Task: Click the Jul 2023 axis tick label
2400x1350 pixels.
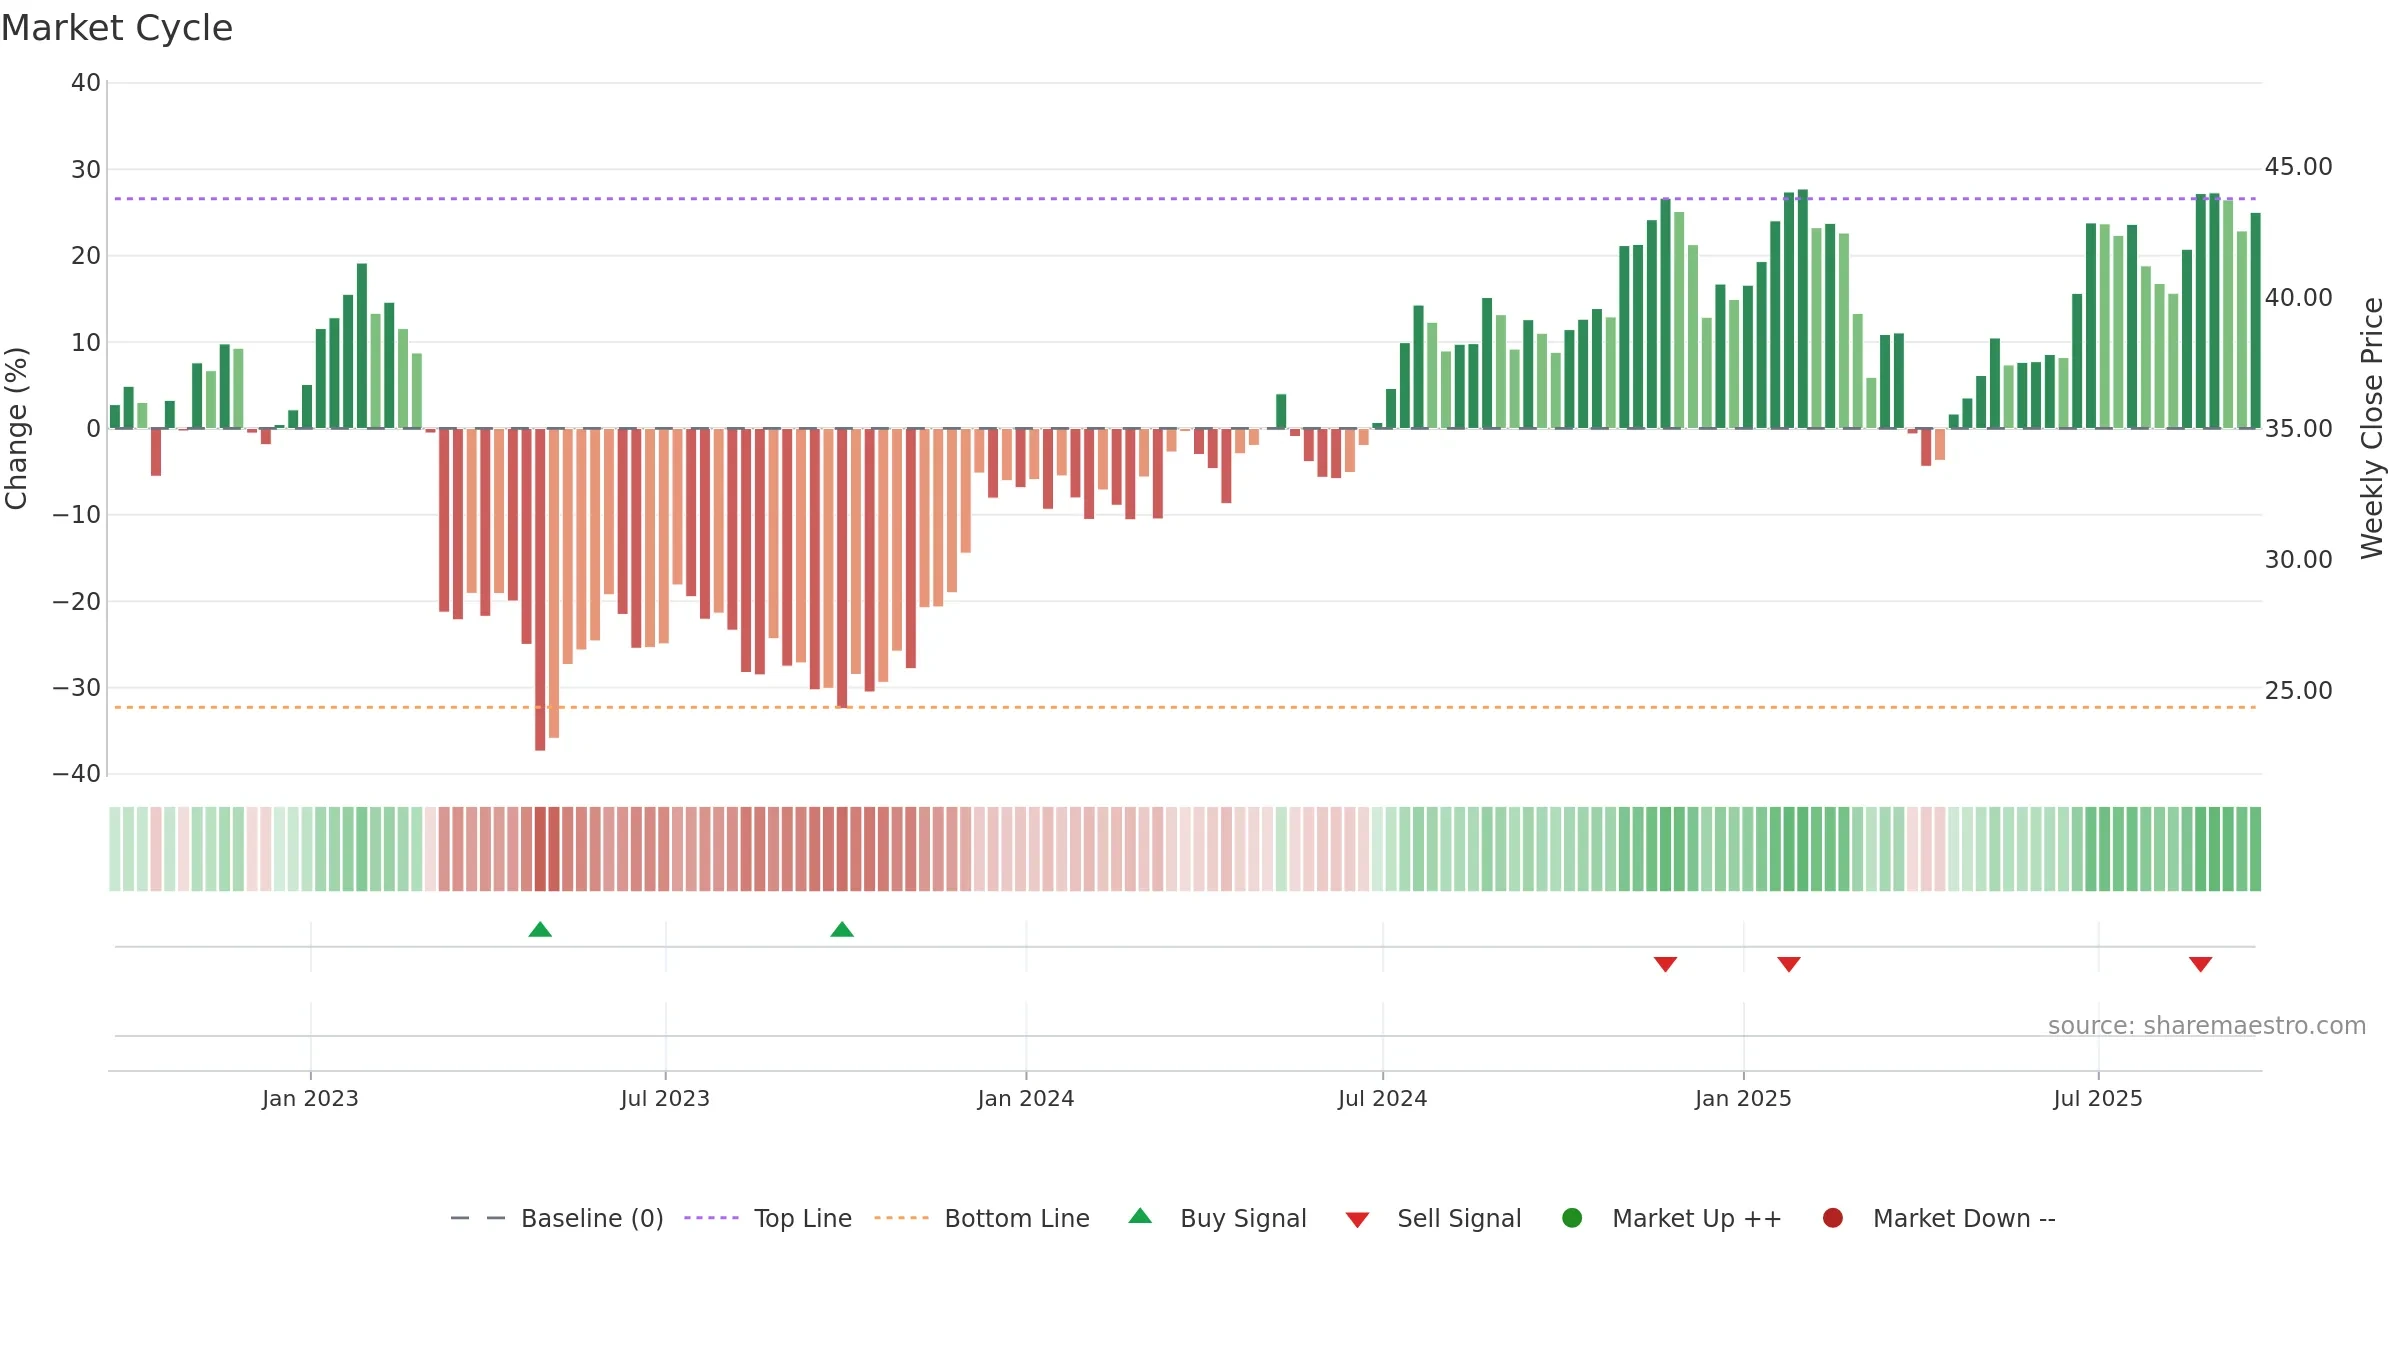Action: pos(665,1099)
